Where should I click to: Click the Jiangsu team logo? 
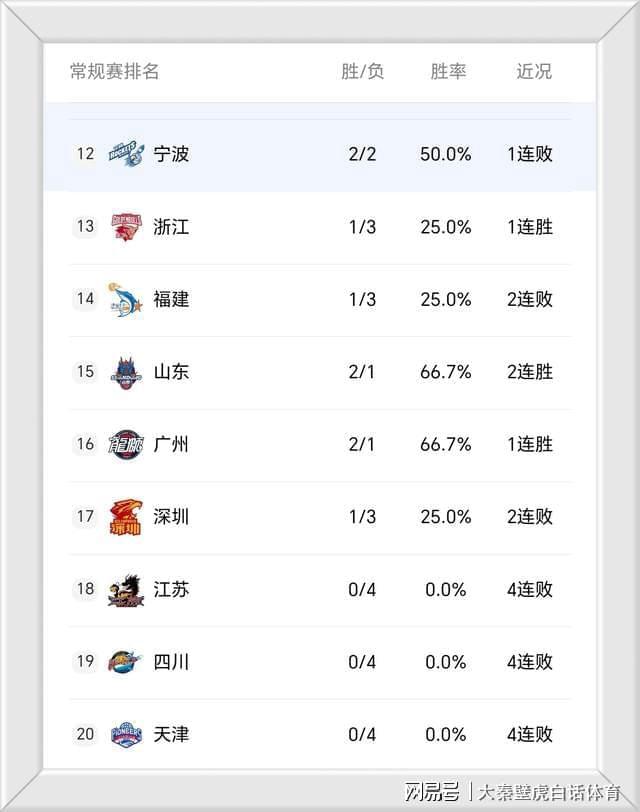pyautogui.click(x=126, y=589)
